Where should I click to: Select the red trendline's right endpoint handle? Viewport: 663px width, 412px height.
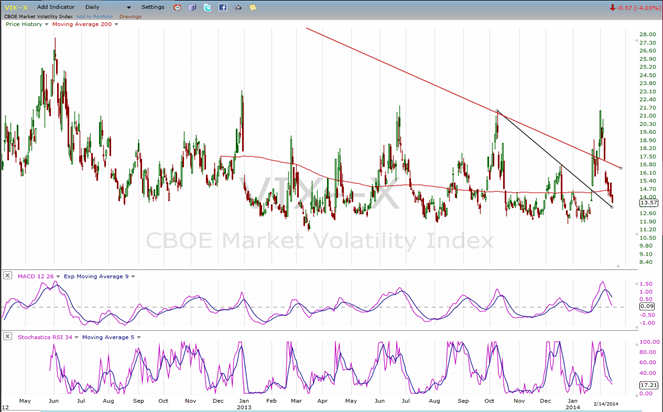[621, 168]
